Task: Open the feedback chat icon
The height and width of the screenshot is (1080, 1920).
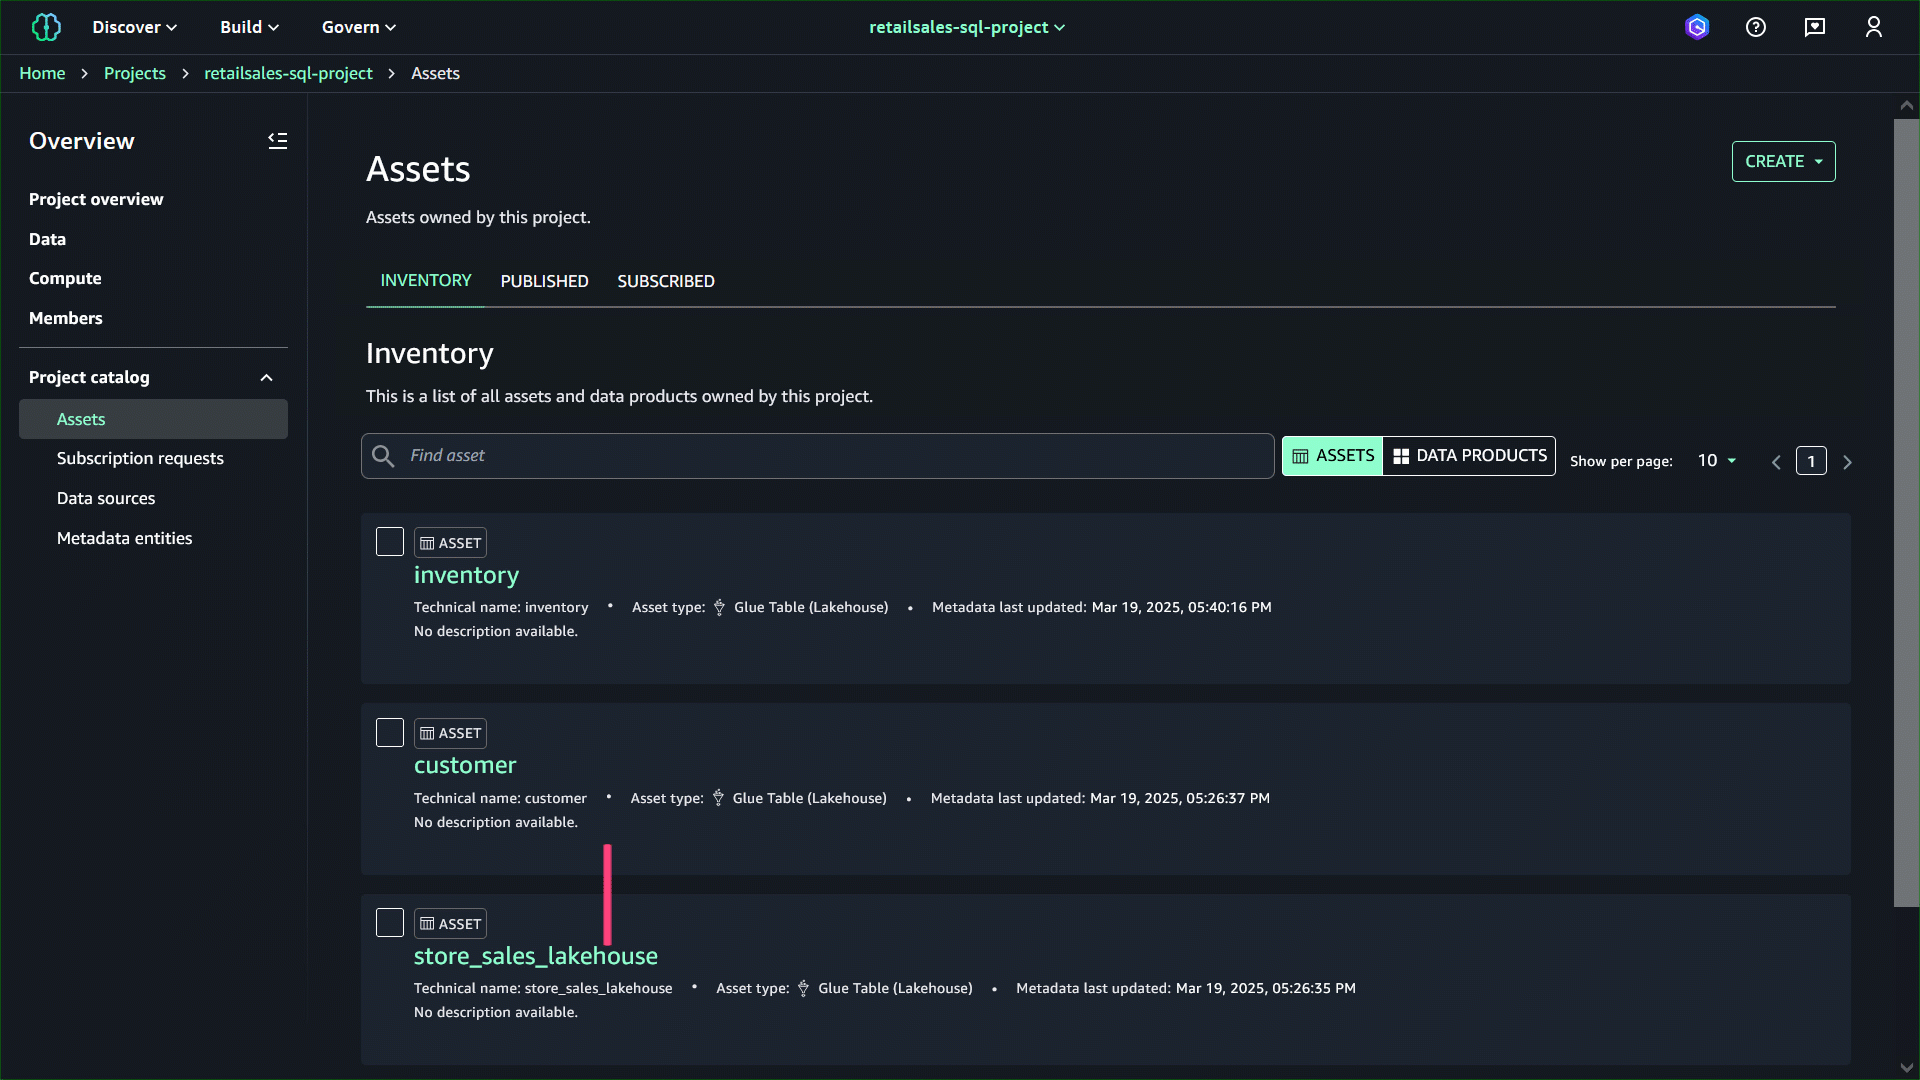Action: tap(1815, 27)
